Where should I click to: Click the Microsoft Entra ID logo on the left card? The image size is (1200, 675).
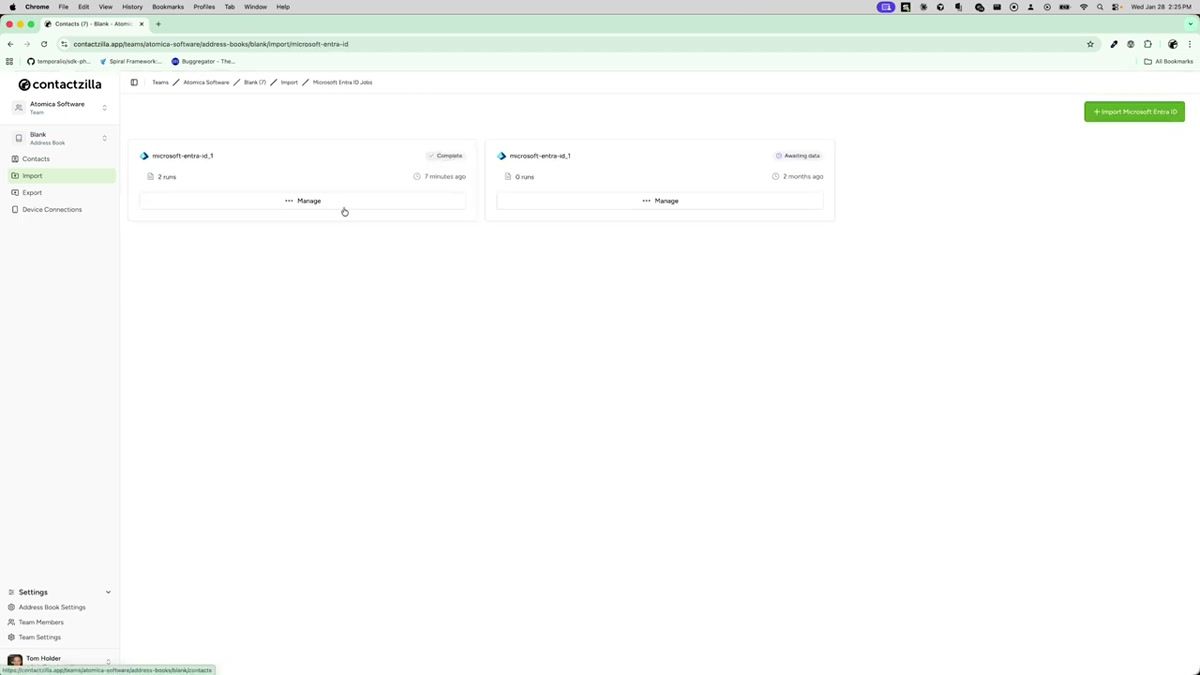(145, 155)
